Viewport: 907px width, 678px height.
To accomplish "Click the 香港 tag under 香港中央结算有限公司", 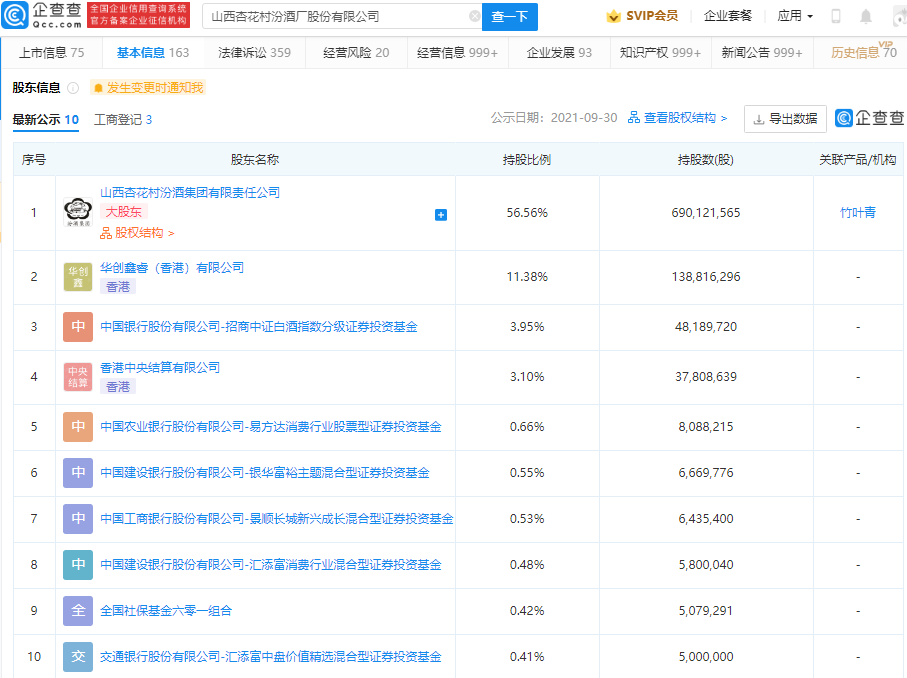I will click(x=118, y=386).
